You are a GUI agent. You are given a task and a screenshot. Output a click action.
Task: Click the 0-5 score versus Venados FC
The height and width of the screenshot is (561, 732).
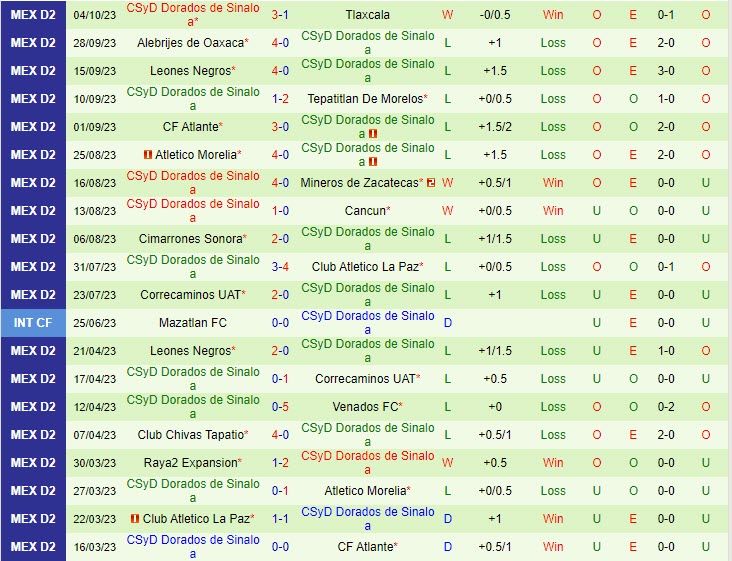[280, 407]
